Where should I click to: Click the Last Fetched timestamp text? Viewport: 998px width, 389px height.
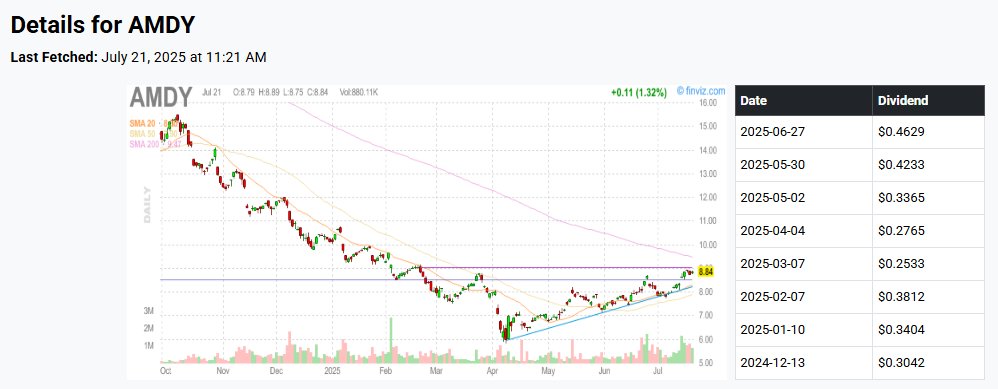[x=138, y=57]
